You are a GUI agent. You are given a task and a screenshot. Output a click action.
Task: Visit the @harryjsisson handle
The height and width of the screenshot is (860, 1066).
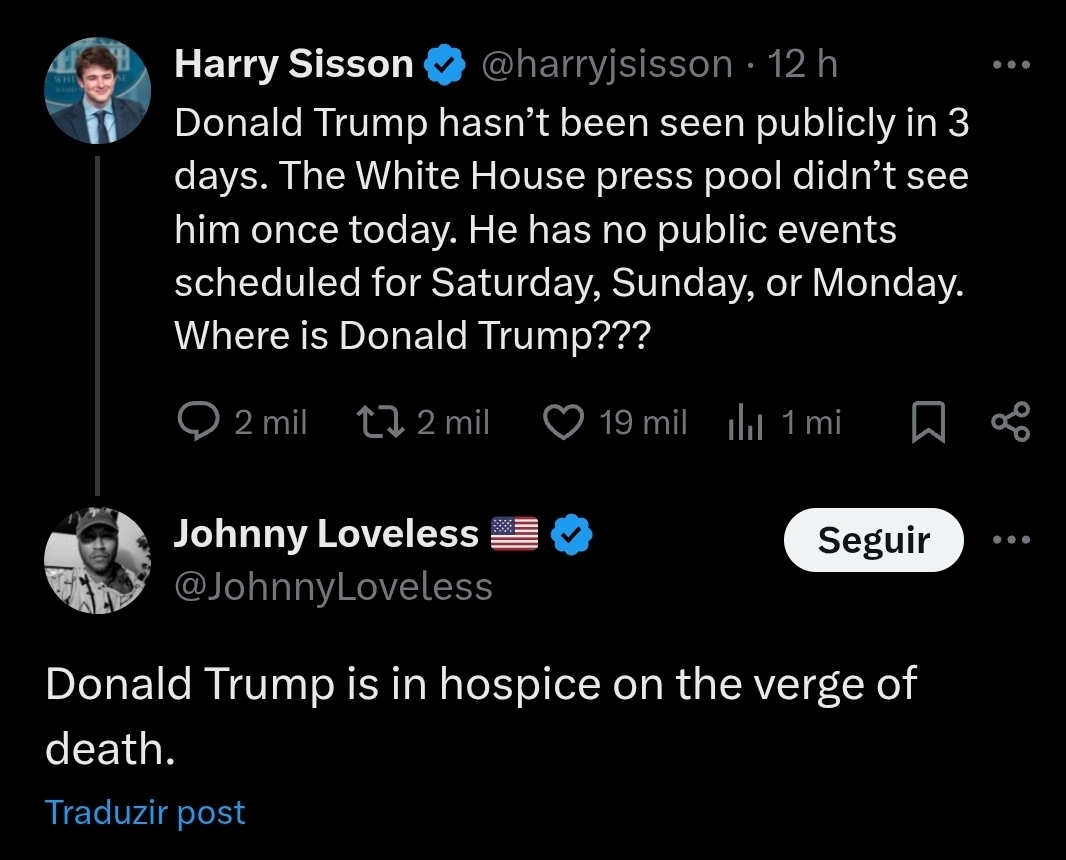click(607, 65)
